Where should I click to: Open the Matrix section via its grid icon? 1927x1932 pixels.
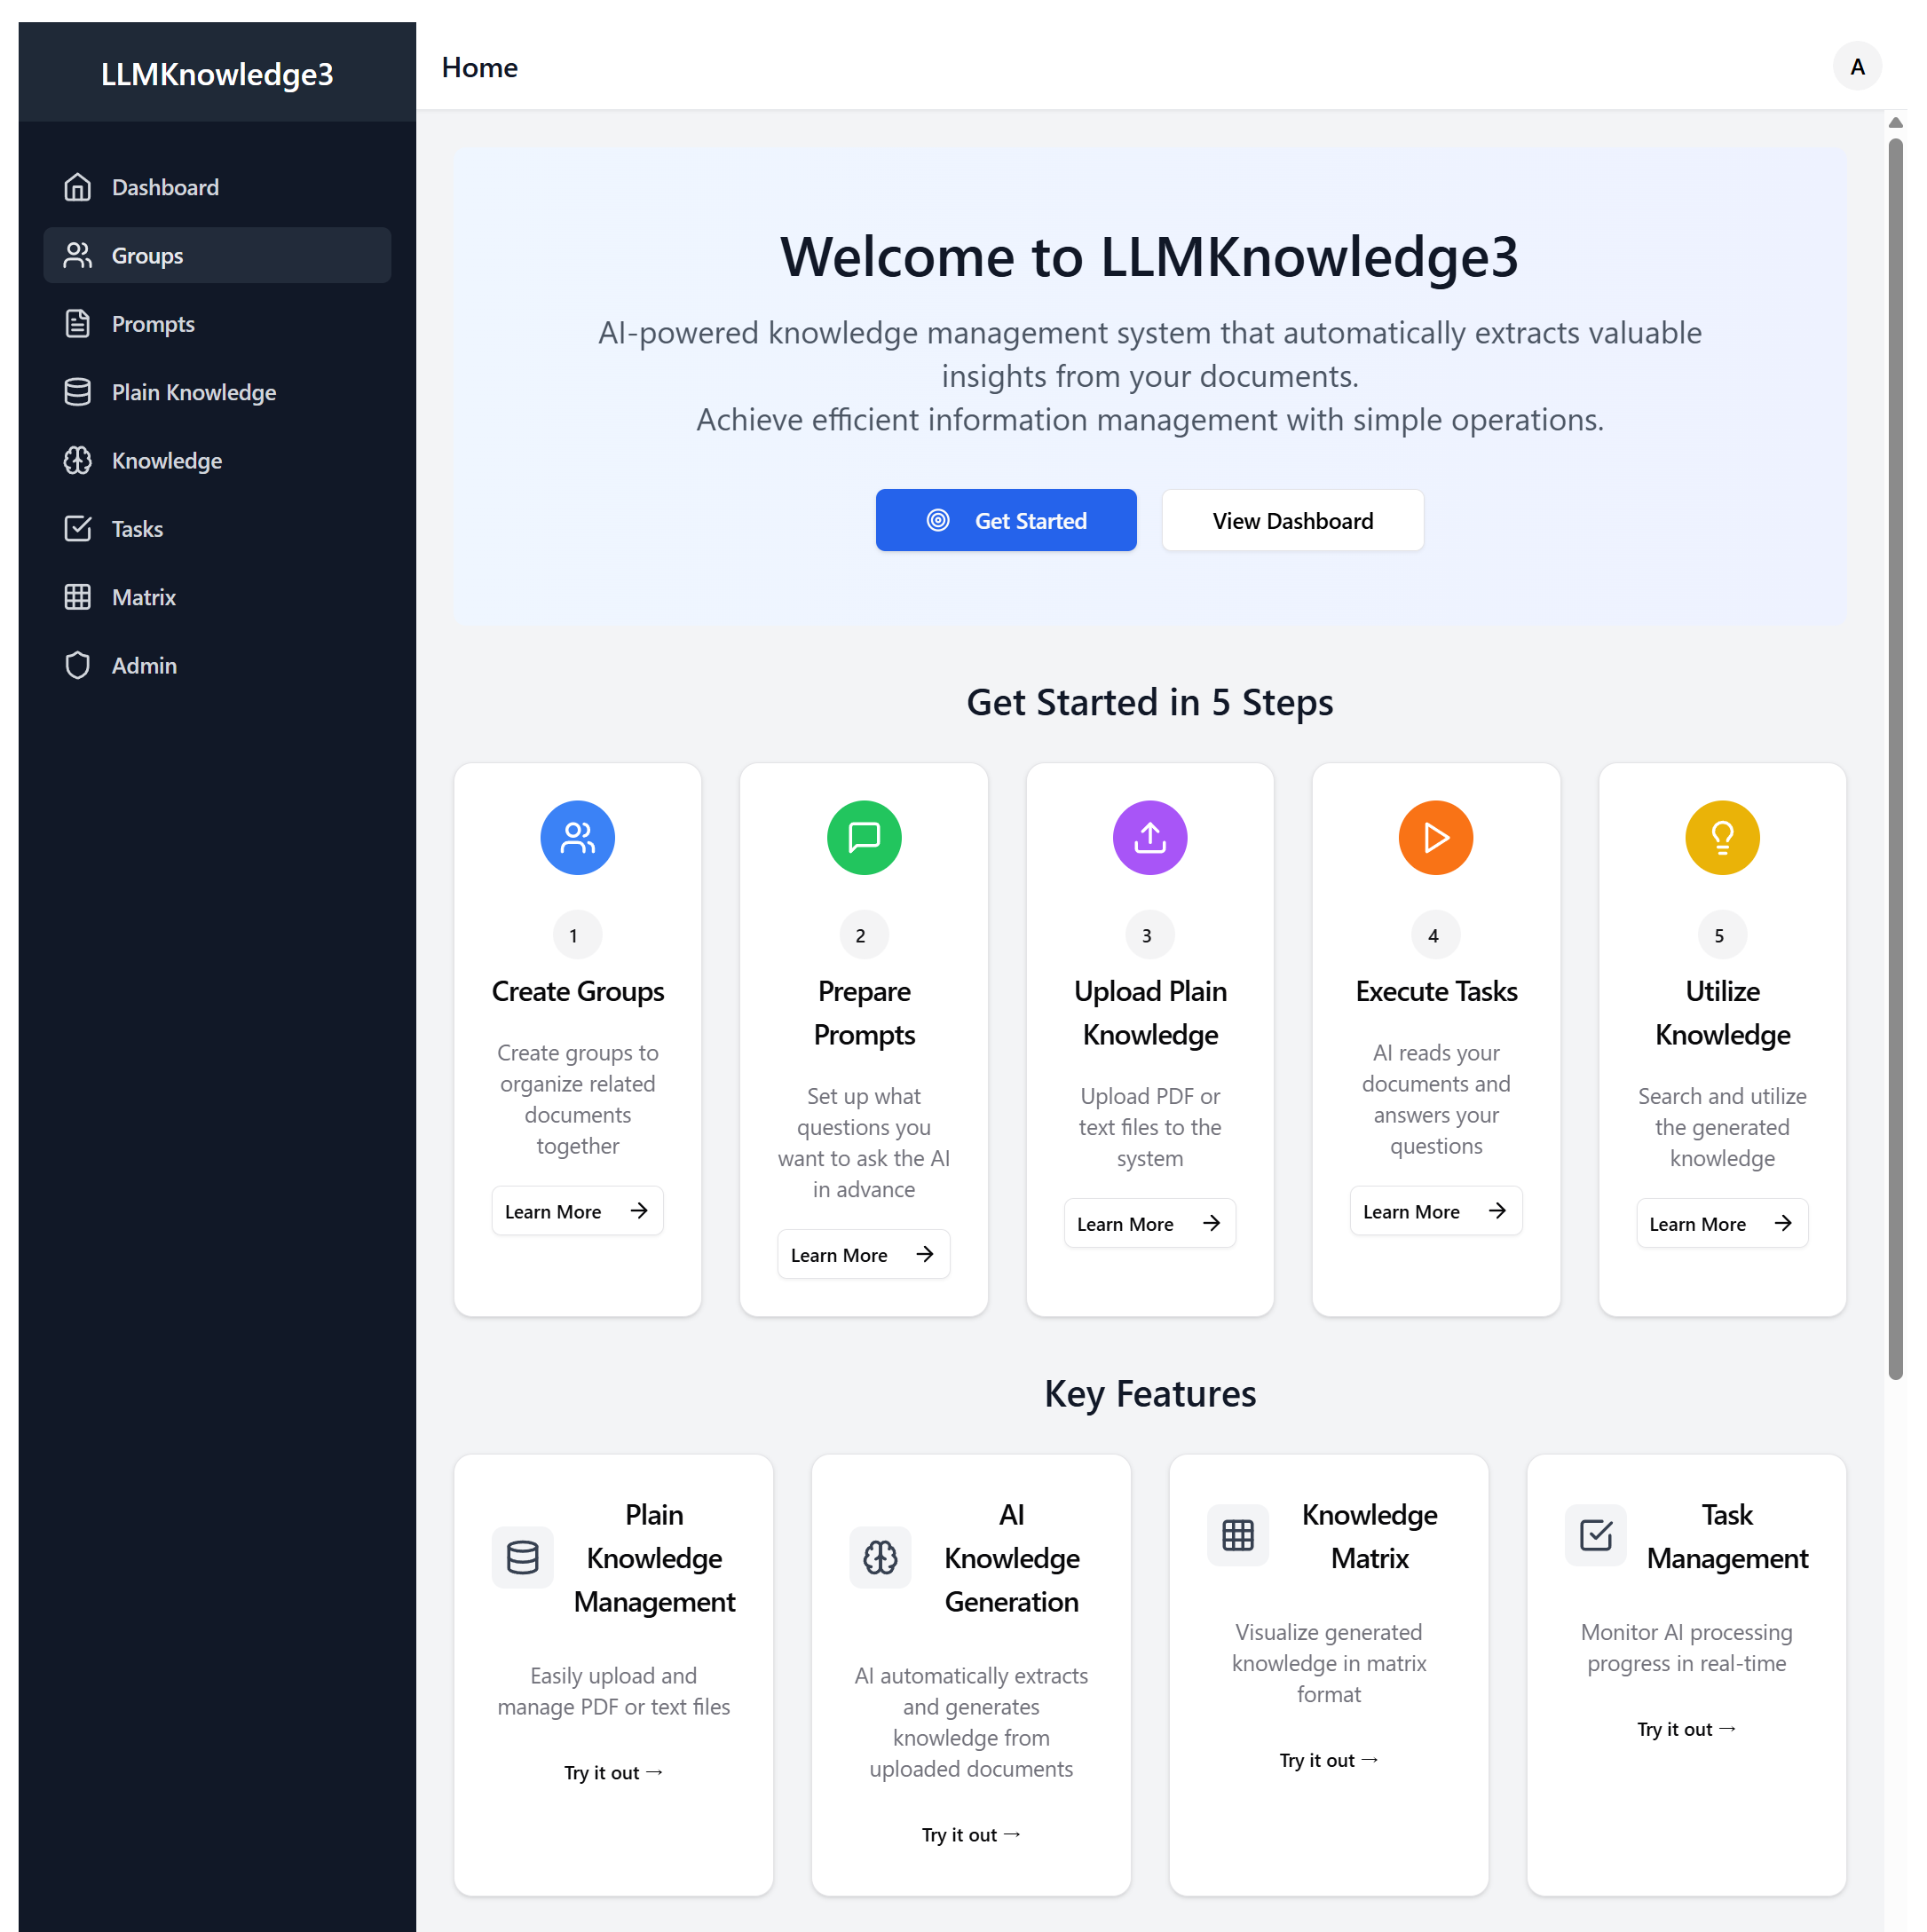(x=79, y=597)
